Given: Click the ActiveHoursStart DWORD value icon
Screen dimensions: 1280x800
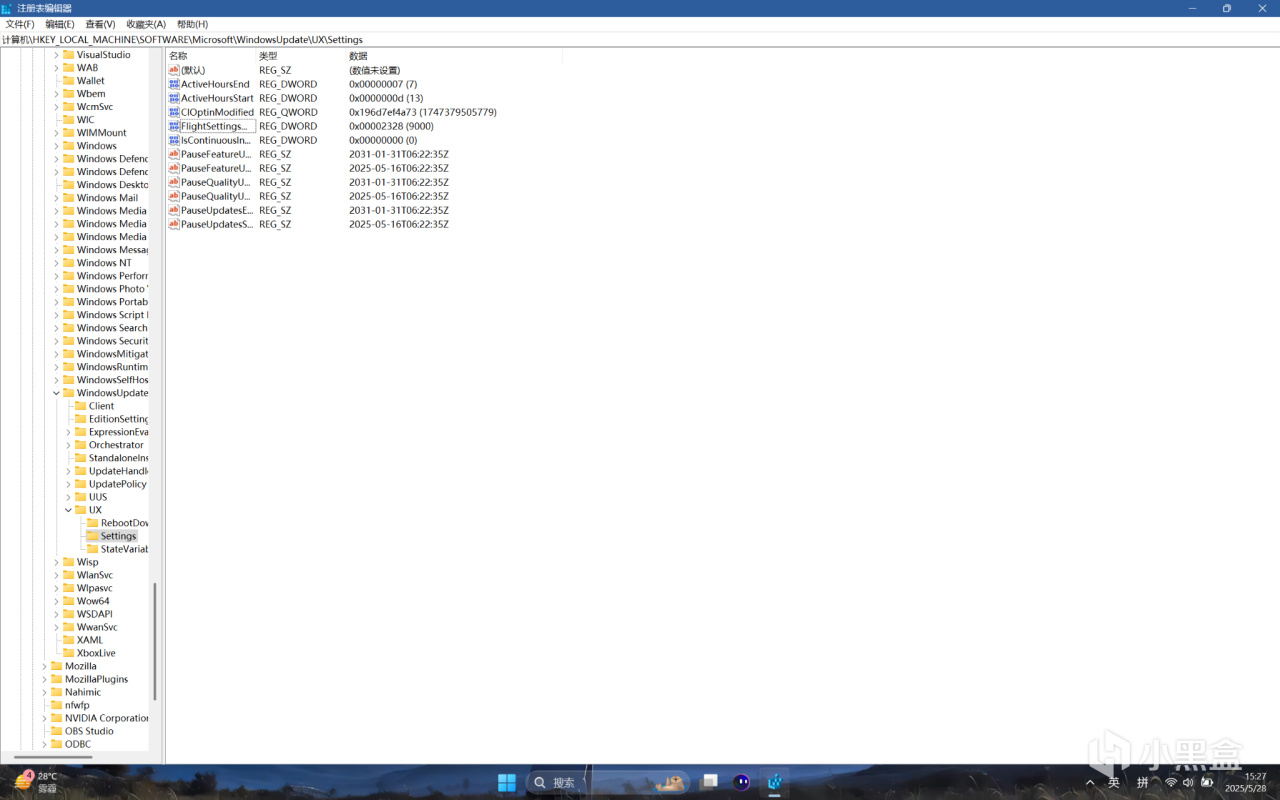Looking at the screenshot, I should coord(174,98).
